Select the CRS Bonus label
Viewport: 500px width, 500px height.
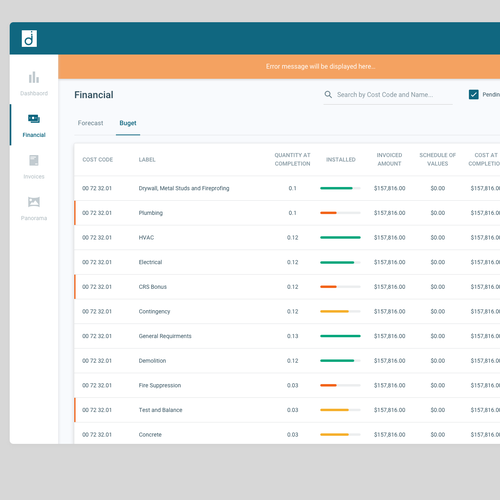(153, 287)
